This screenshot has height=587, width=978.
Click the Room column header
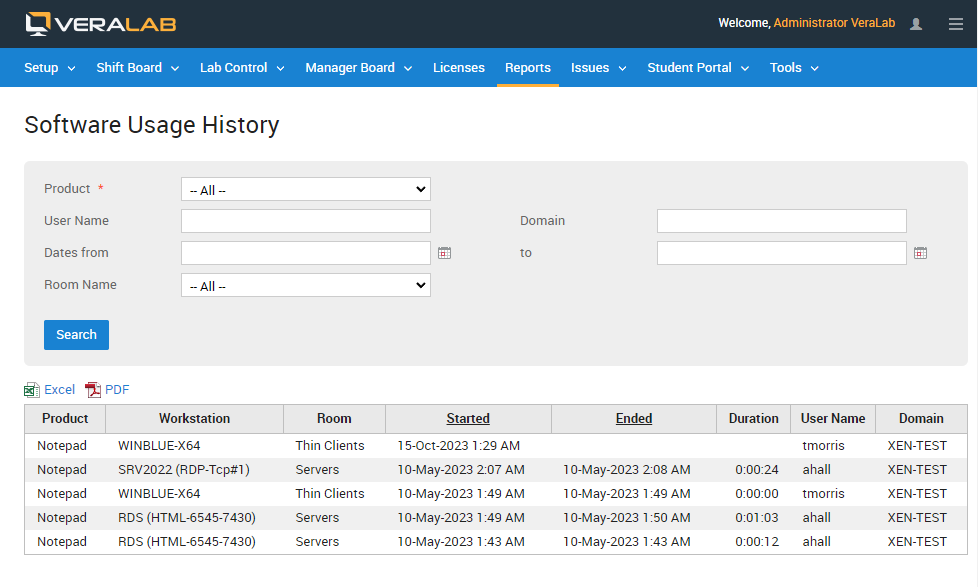coord(334,419)
